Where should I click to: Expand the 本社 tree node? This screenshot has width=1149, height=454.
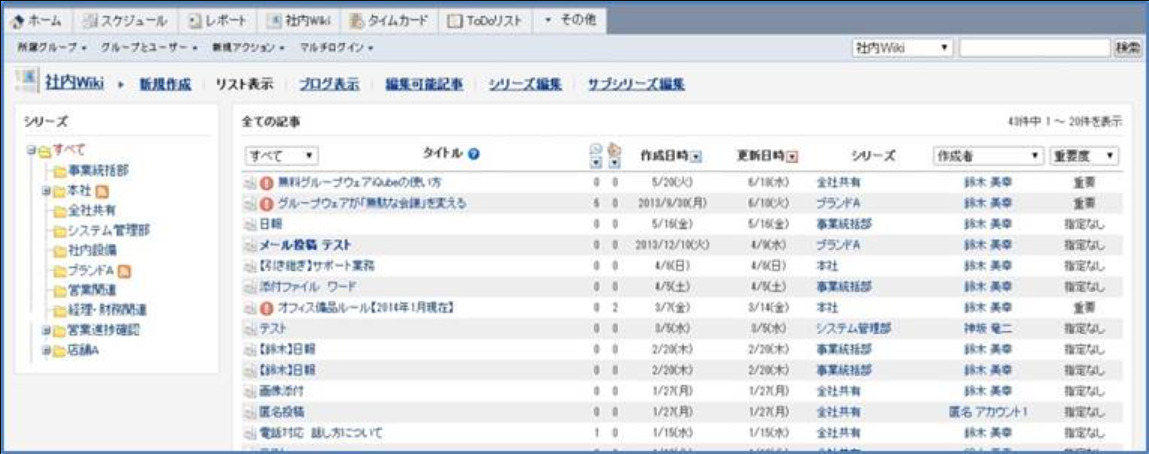[x=45, y=192]
